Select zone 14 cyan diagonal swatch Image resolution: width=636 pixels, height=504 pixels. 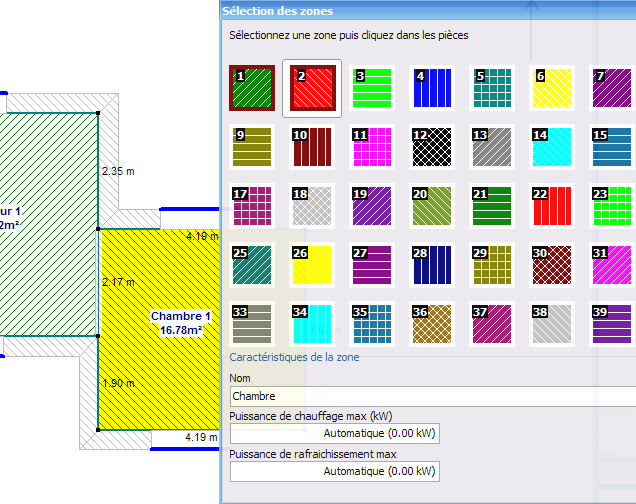click(x=552, y=147)
